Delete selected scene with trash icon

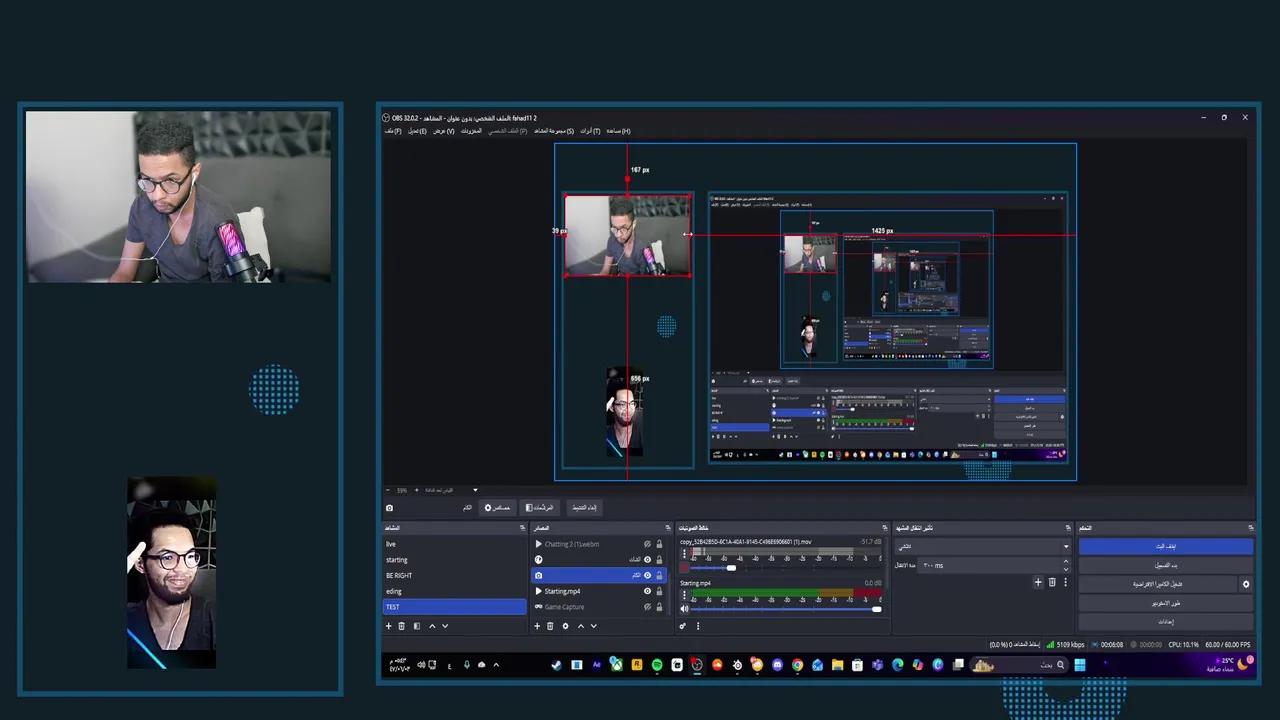[x=401, y=626]
